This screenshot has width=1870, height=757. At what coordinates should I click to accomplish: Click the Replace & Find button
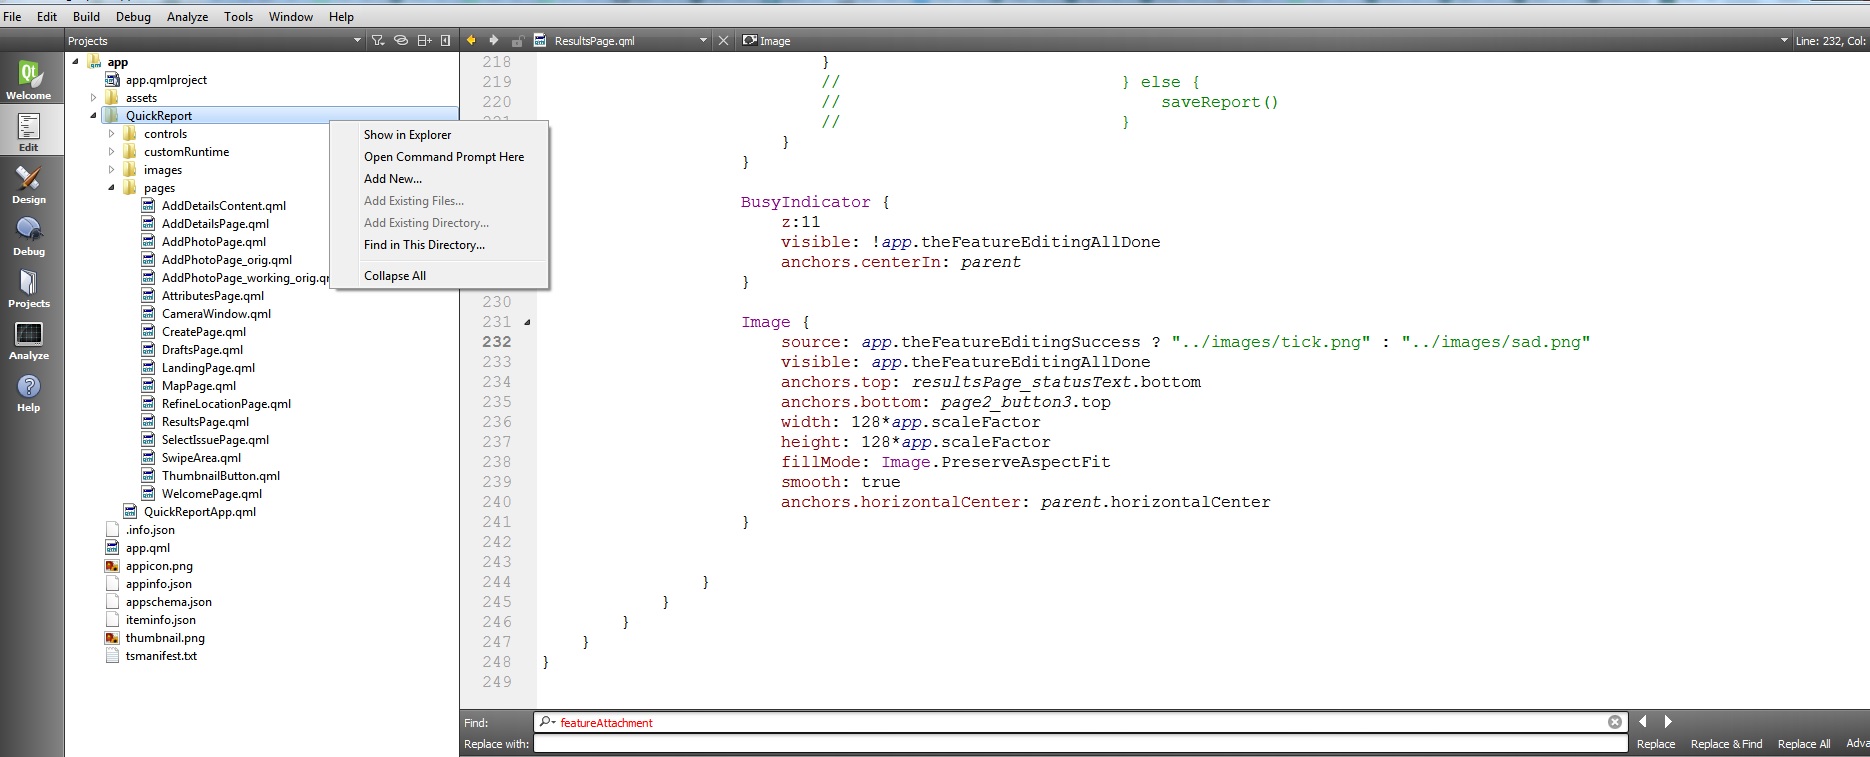[1726, 744]
